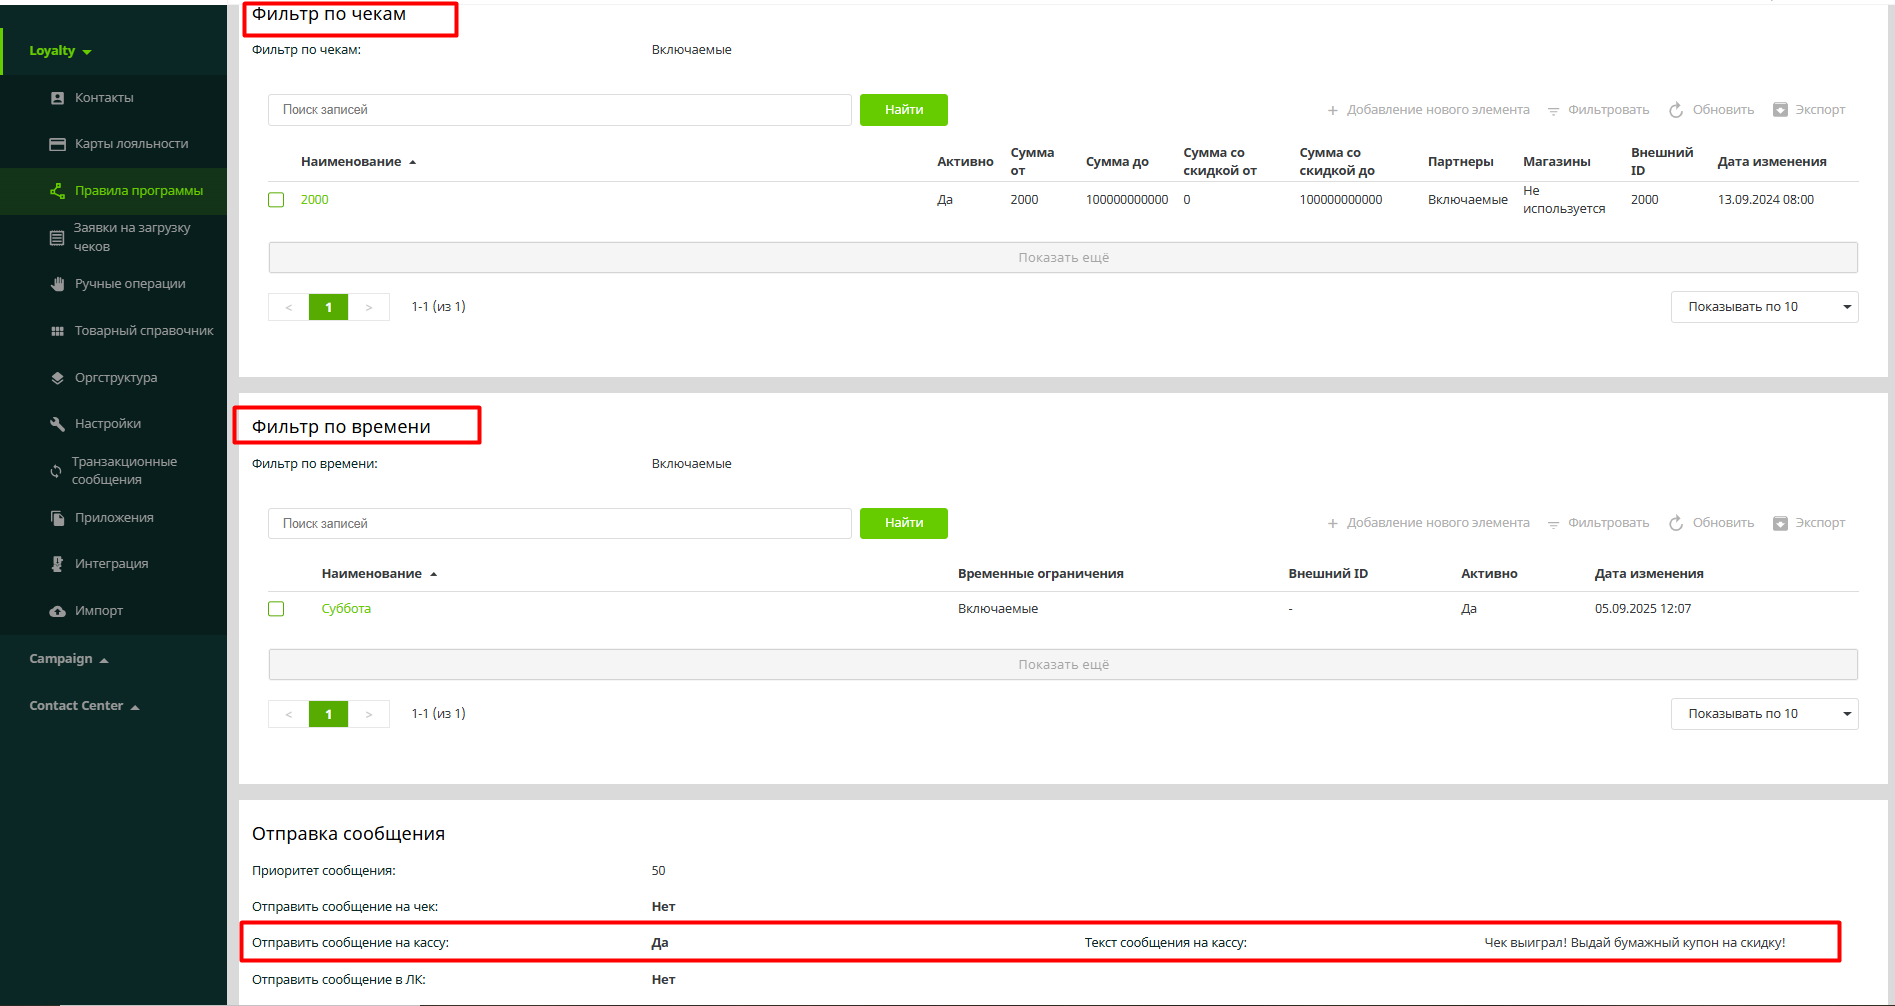Select the Суббота row checkbox

pos(276,609)
